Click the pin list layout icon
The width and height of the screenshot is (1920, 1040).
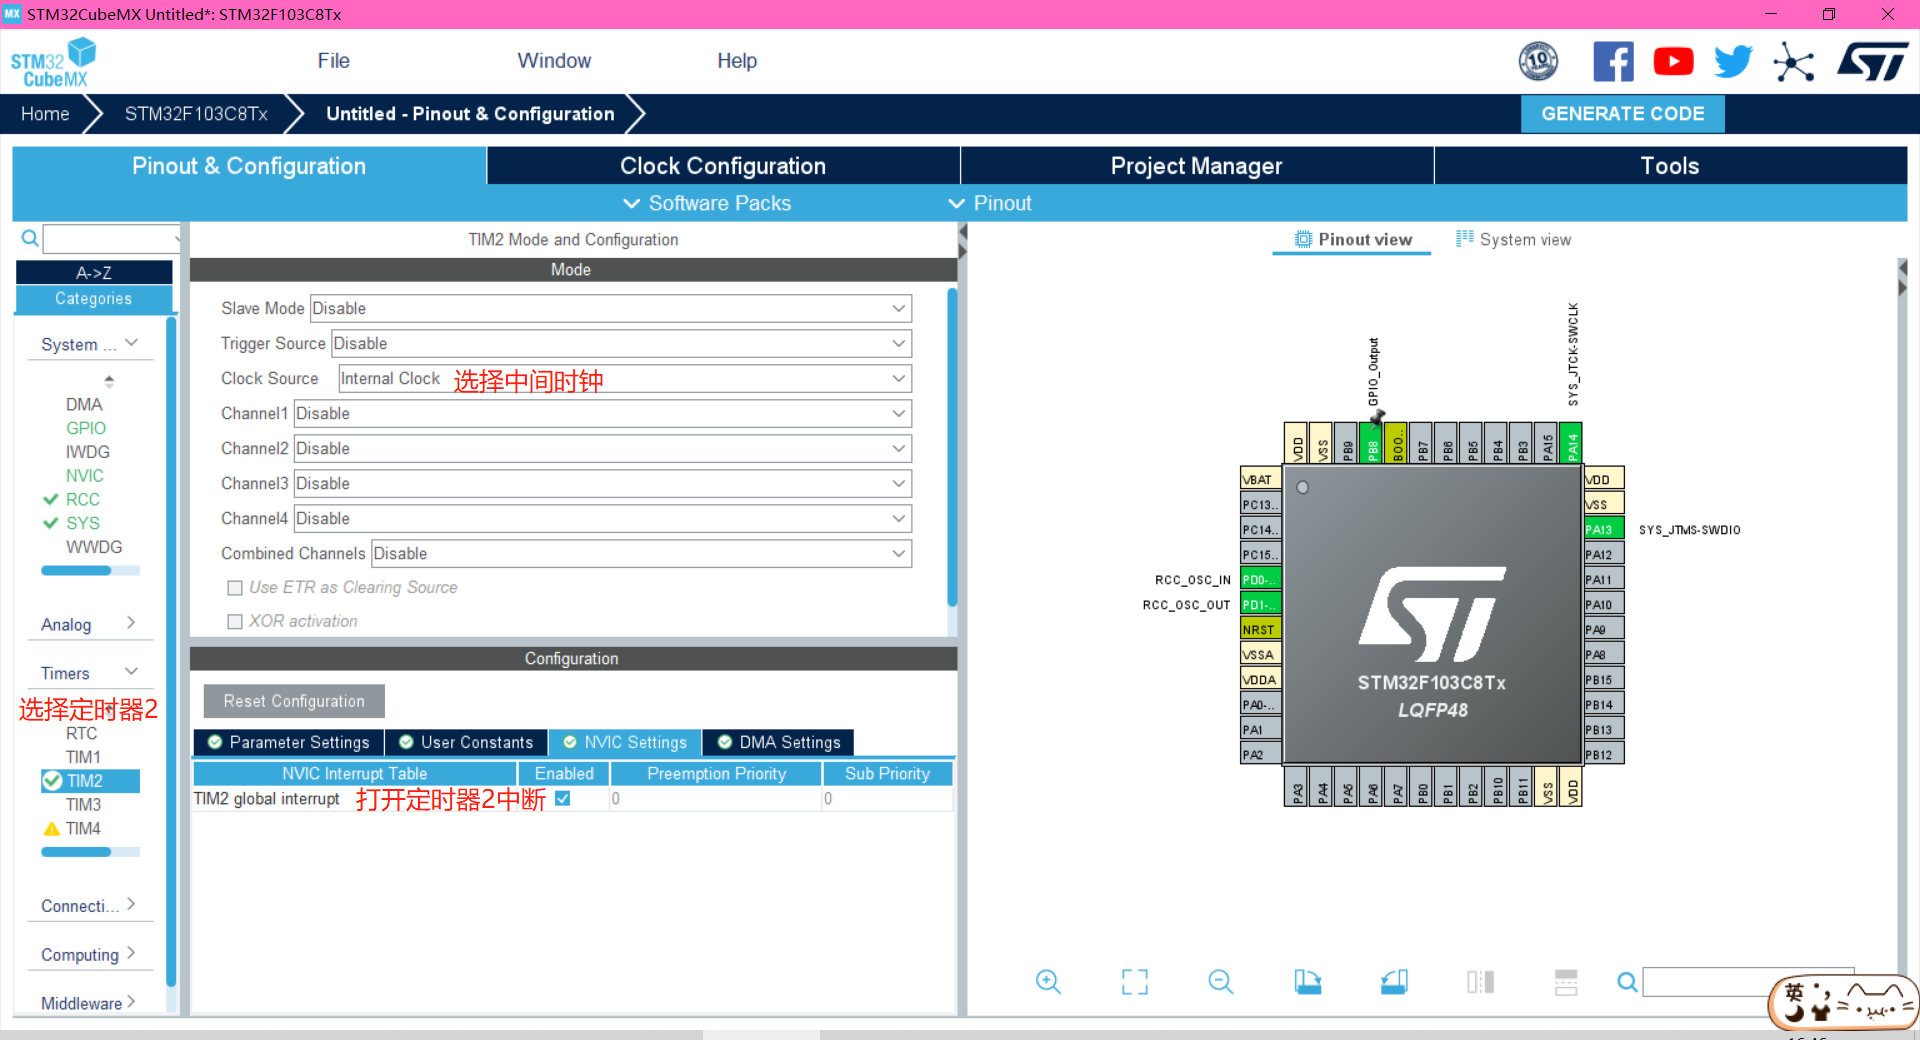[x=1566, y=982]
